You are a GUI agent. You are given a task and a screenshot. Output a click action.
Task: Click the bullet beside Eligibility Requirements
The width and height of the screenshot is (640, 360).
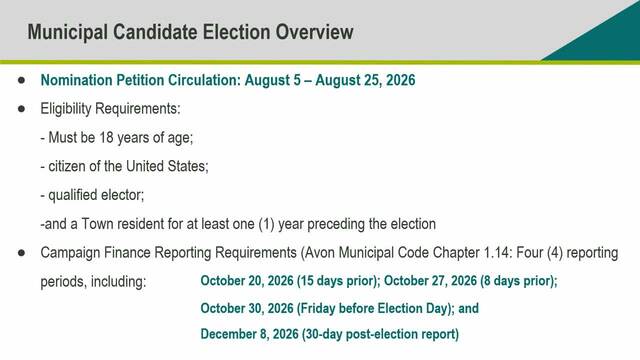pos(22,109)
